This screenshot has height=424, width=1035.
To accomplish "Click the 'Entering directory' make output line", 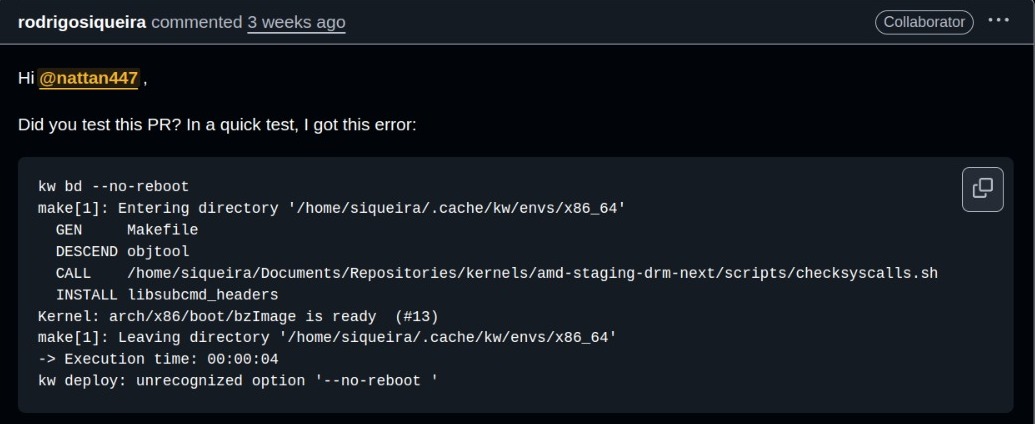I will (x=332, y=208).
